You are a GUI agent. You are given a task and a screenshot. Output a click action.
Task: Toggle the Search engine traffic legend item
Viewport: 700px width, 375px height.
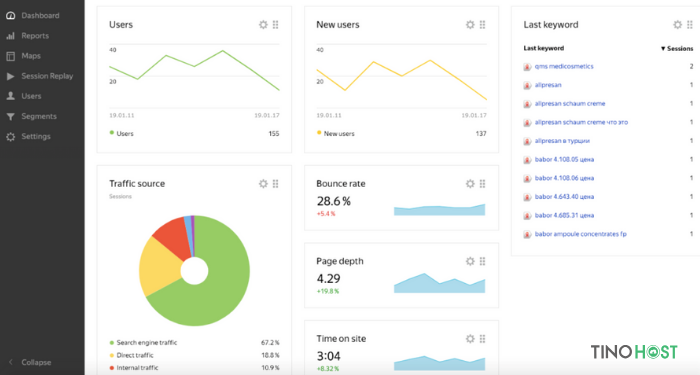pyautogui.click(x=143, y=342)
